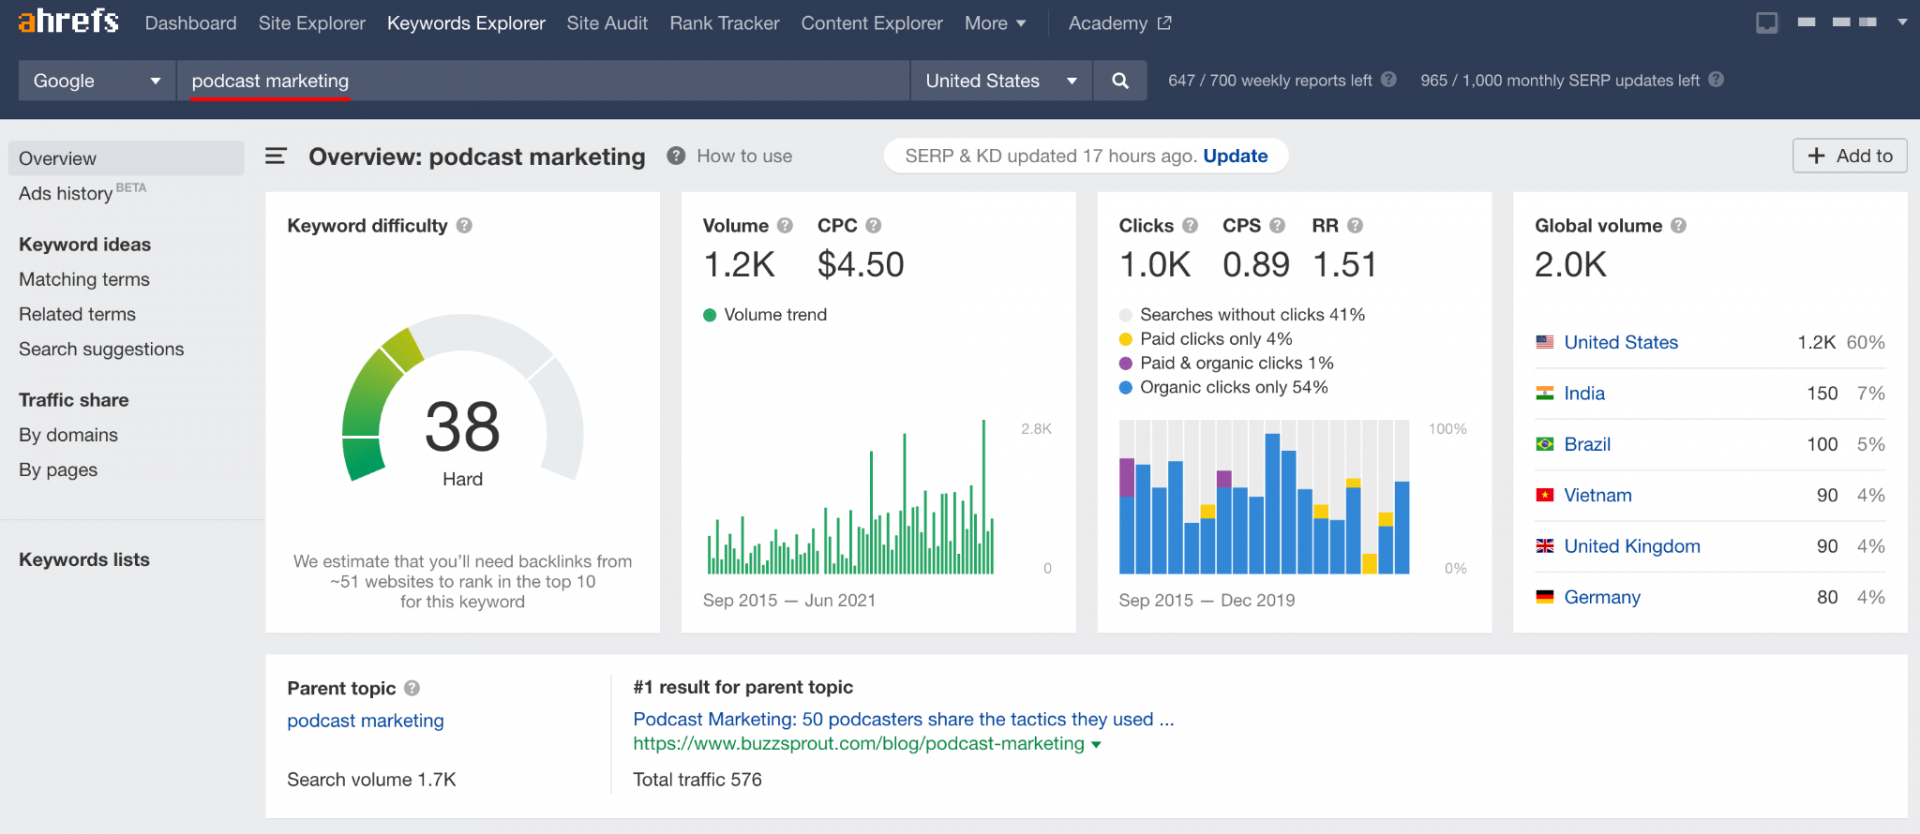This screenshot has width=1920, height=834.
Task: Open Matching terms
Action: 84,279
